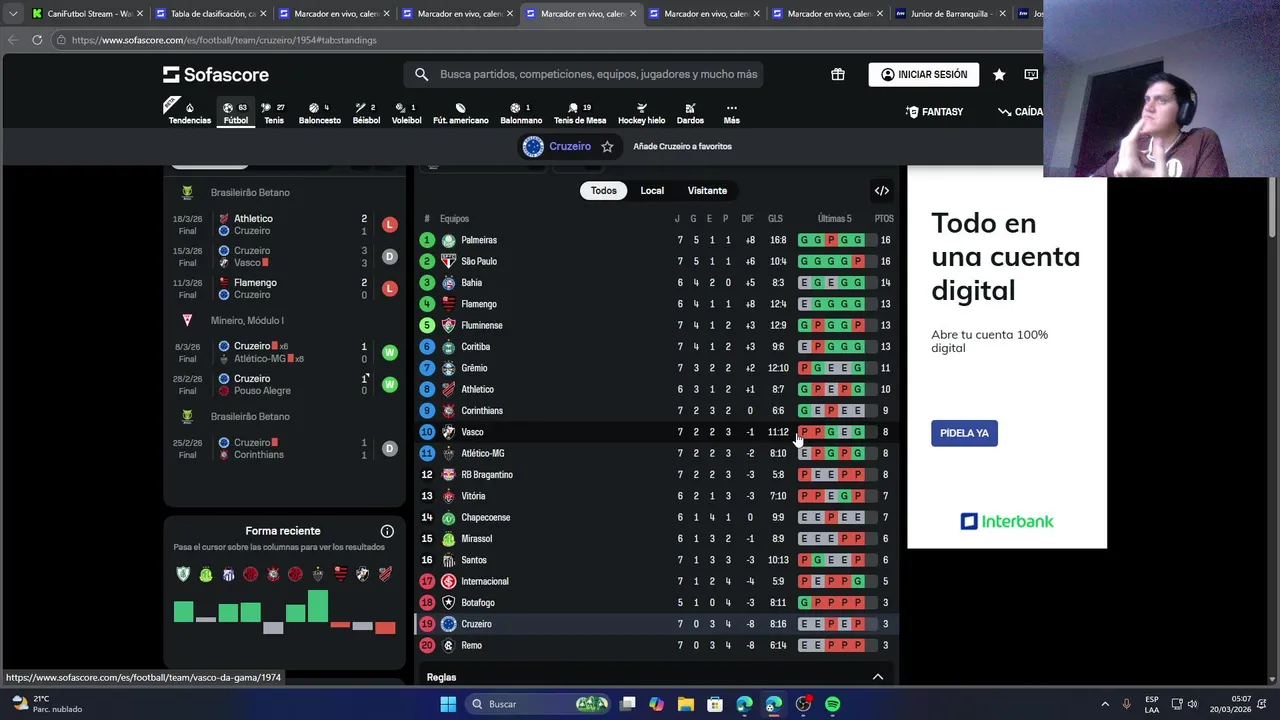
Task: Reload the page in browser
Action: pyautogui.click(x=37, y=40)
